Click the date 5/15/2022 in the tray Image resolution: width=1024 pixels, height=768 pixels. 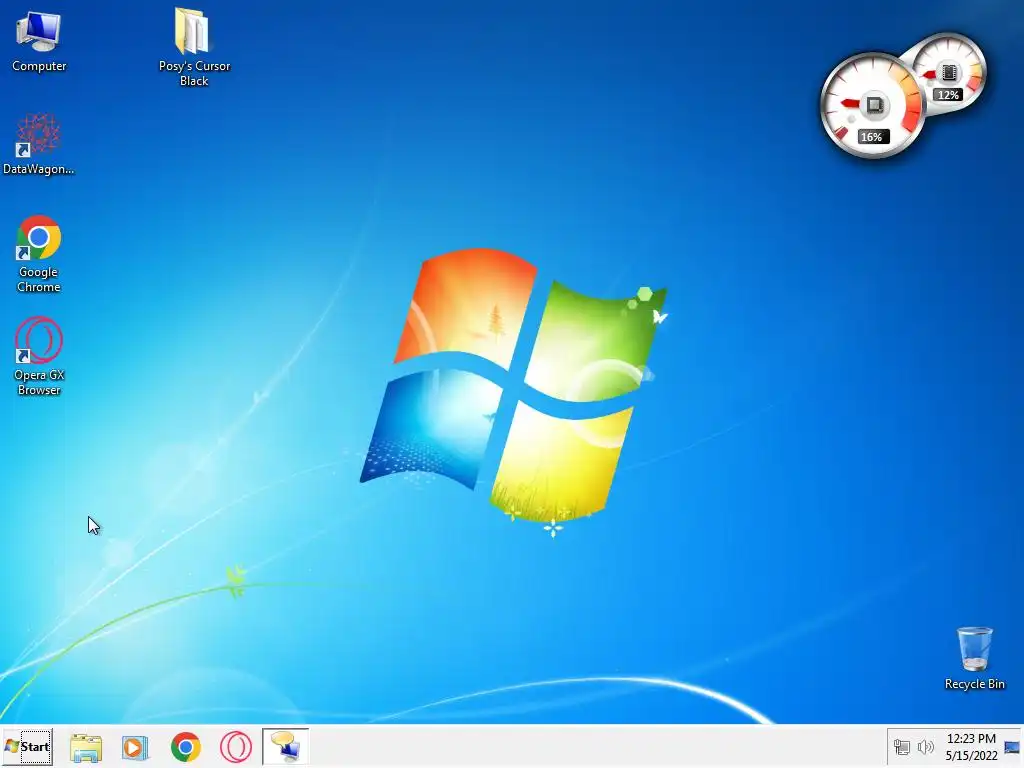click(x=971, y=756)
